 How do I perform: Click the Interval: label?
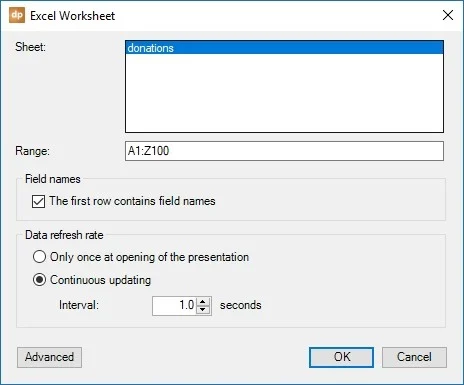click(79, 305)
